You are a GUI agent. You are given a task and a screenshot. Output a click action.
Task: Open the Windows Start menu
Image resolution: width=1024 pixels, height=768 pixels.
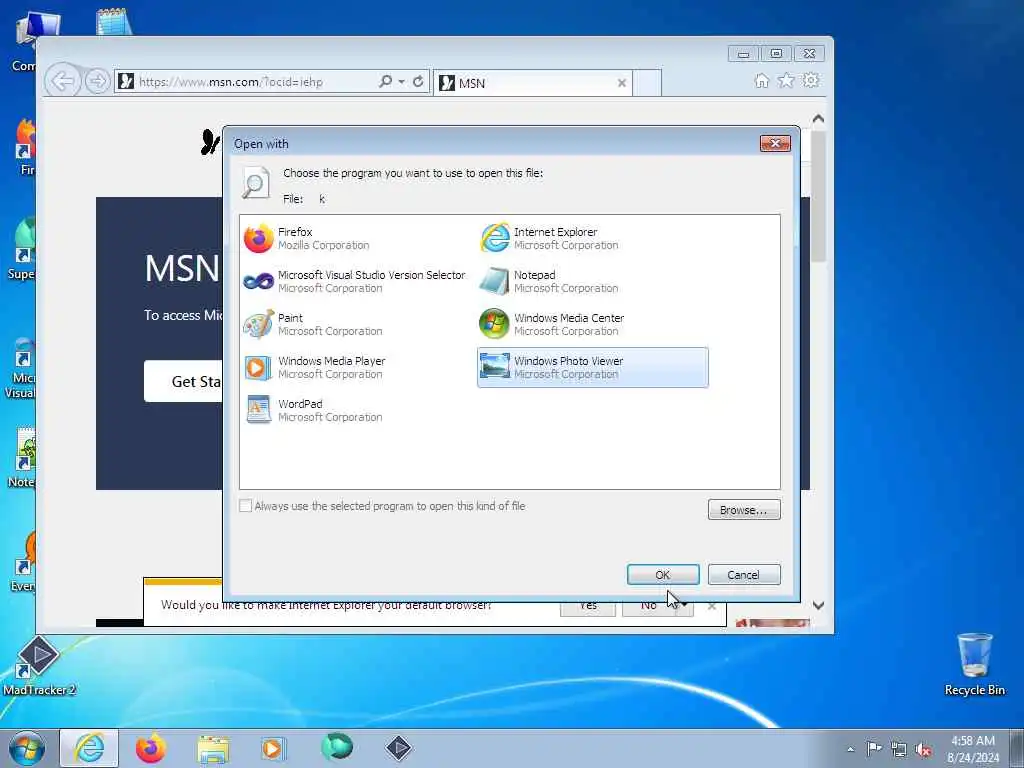tap(27, 748)
